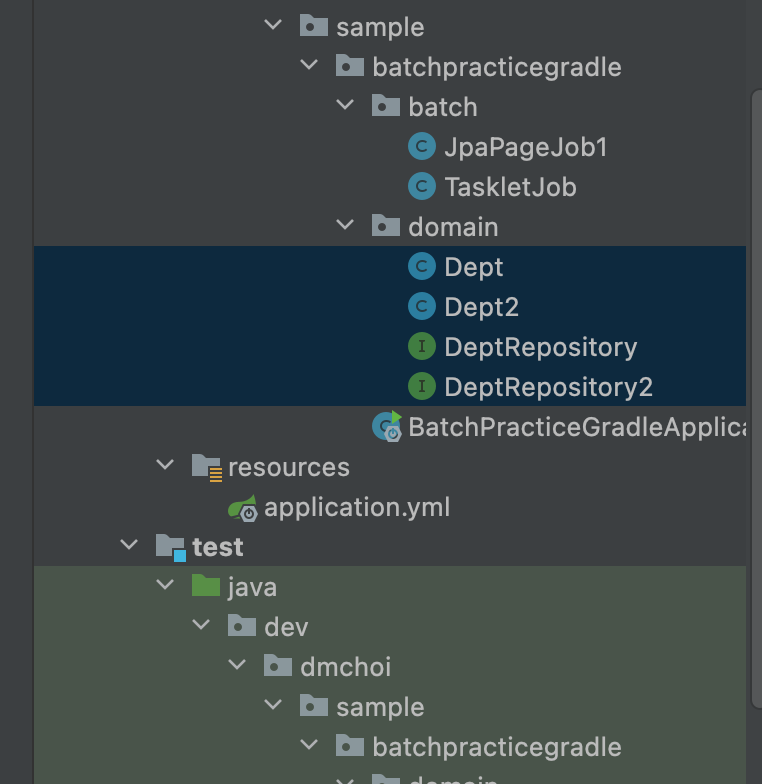The width and height of the screenshot is (762, 784).
Task: Collapse the domain package under batch
Action: click(x=346, y=226)
